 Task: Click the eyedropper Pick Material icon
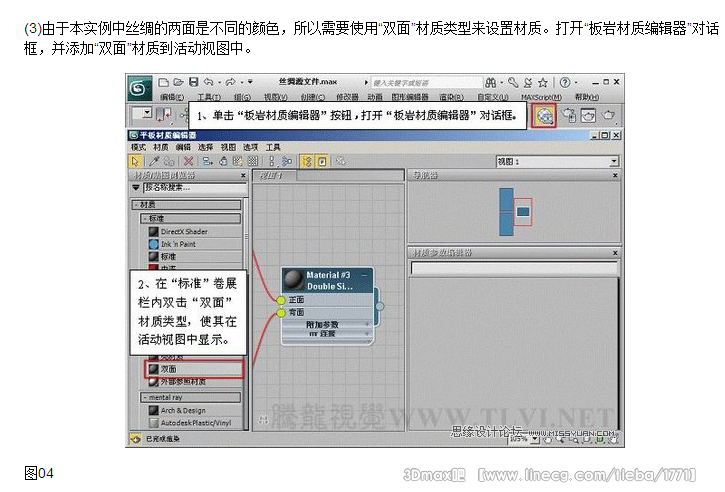pos(154,161)
